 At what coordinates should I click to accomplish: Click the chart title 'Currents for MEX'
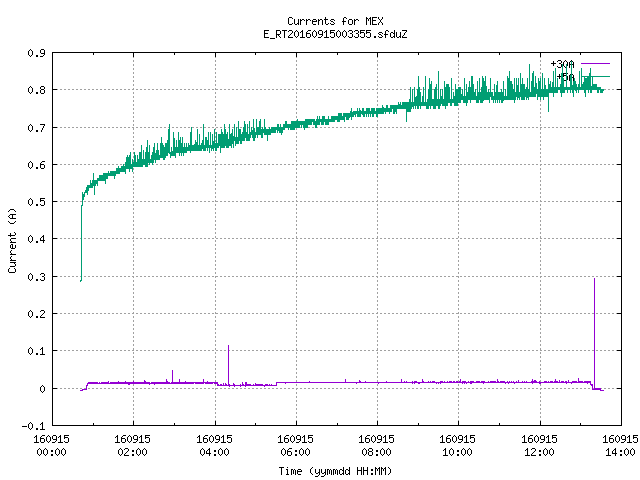[335, 21]
